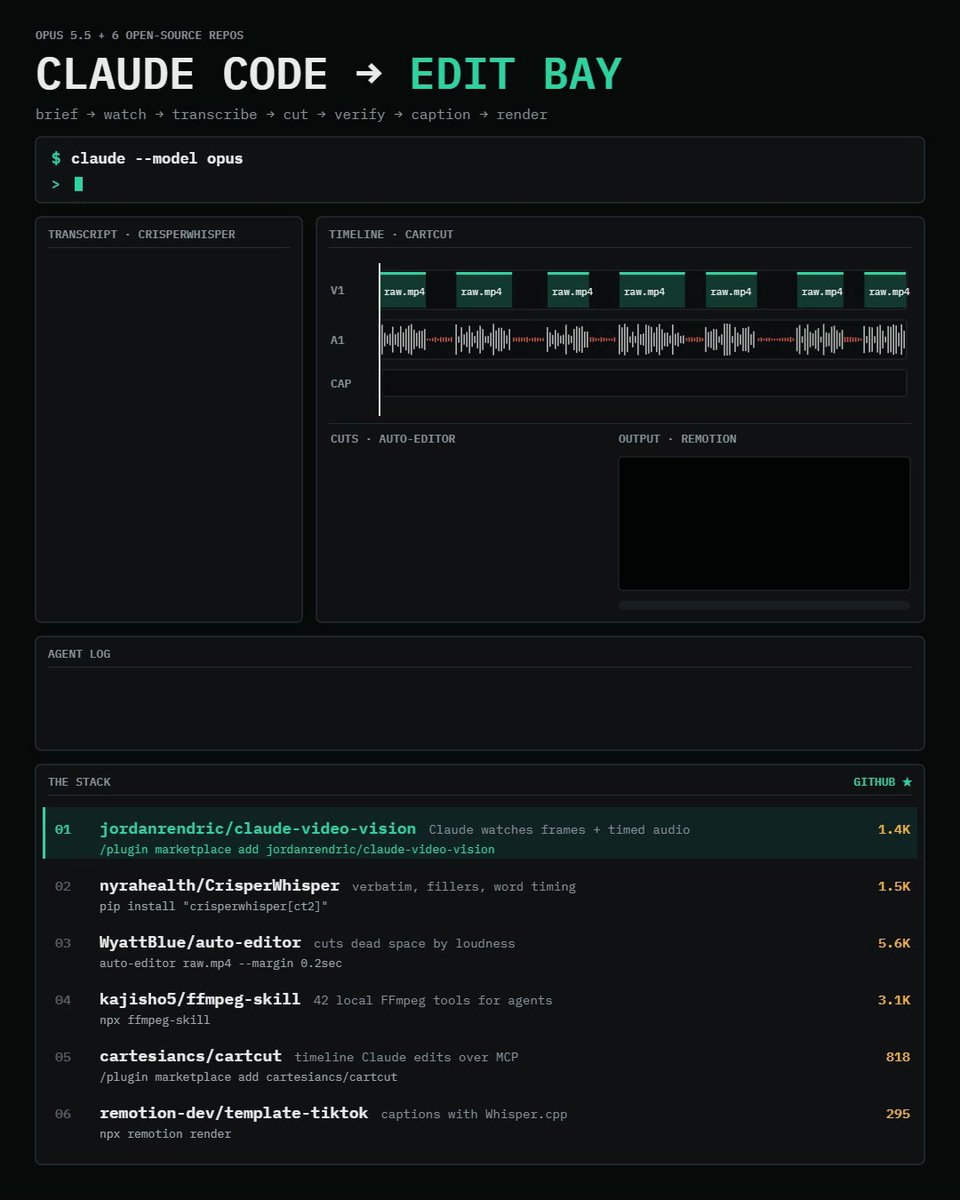960x1200 pixels.
Task: Open the cartesiancs/cartcut repo link
Action: pos(191,1057)
